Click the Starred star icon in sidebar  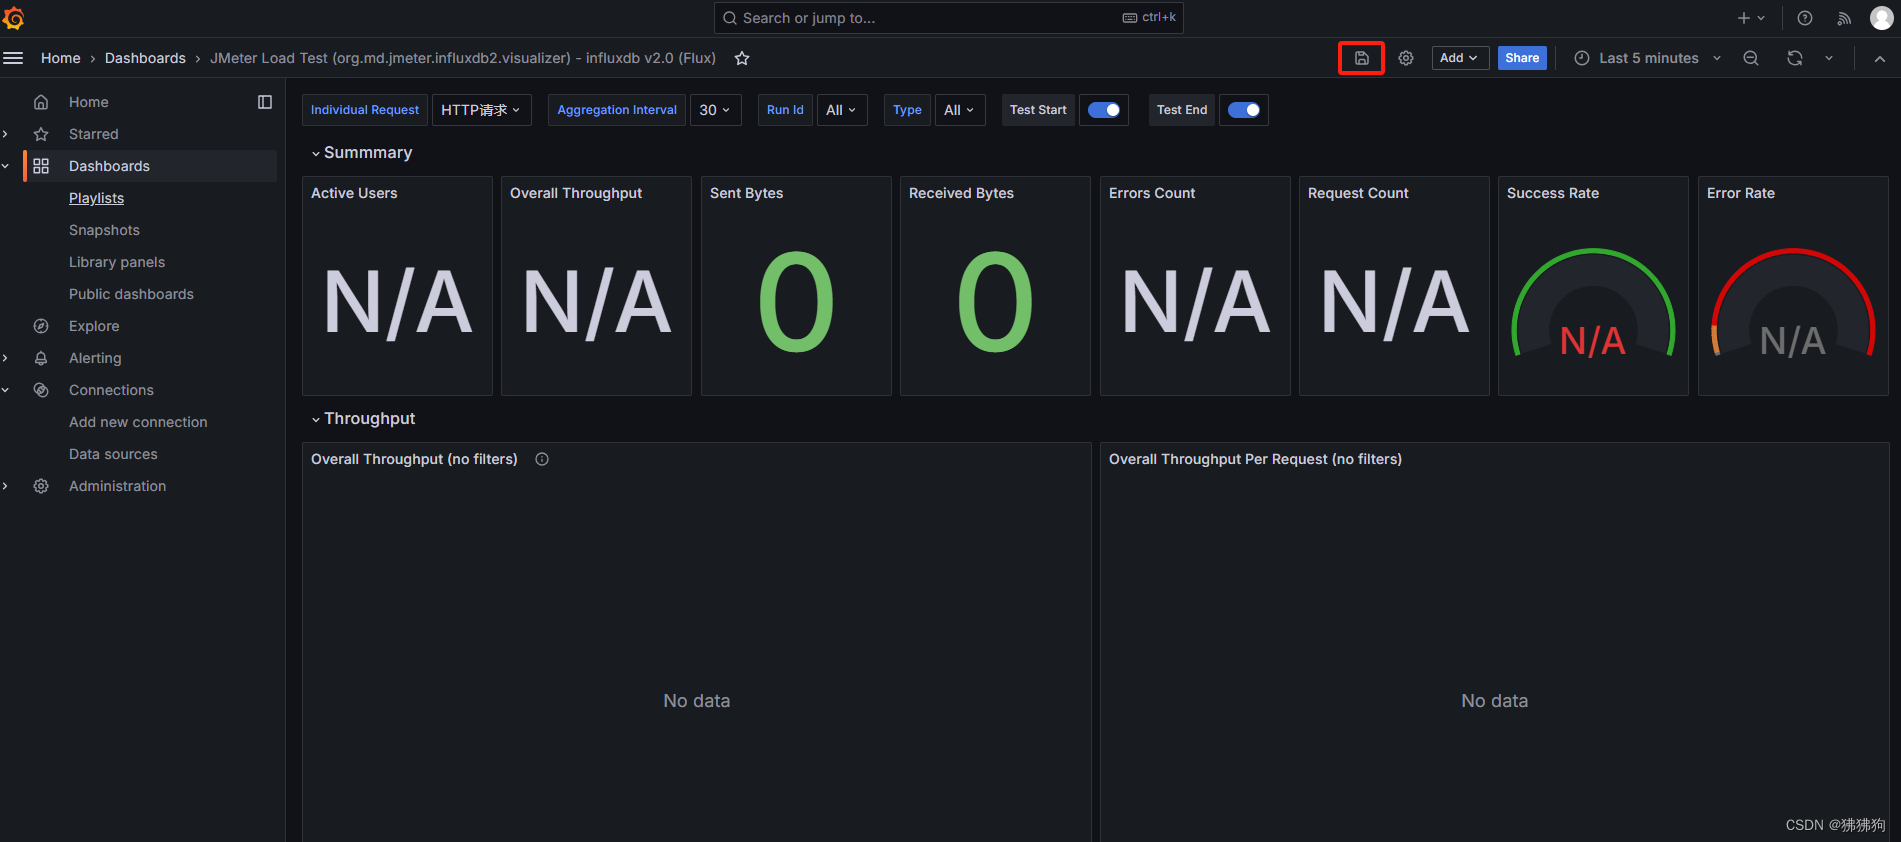[41, 134]
